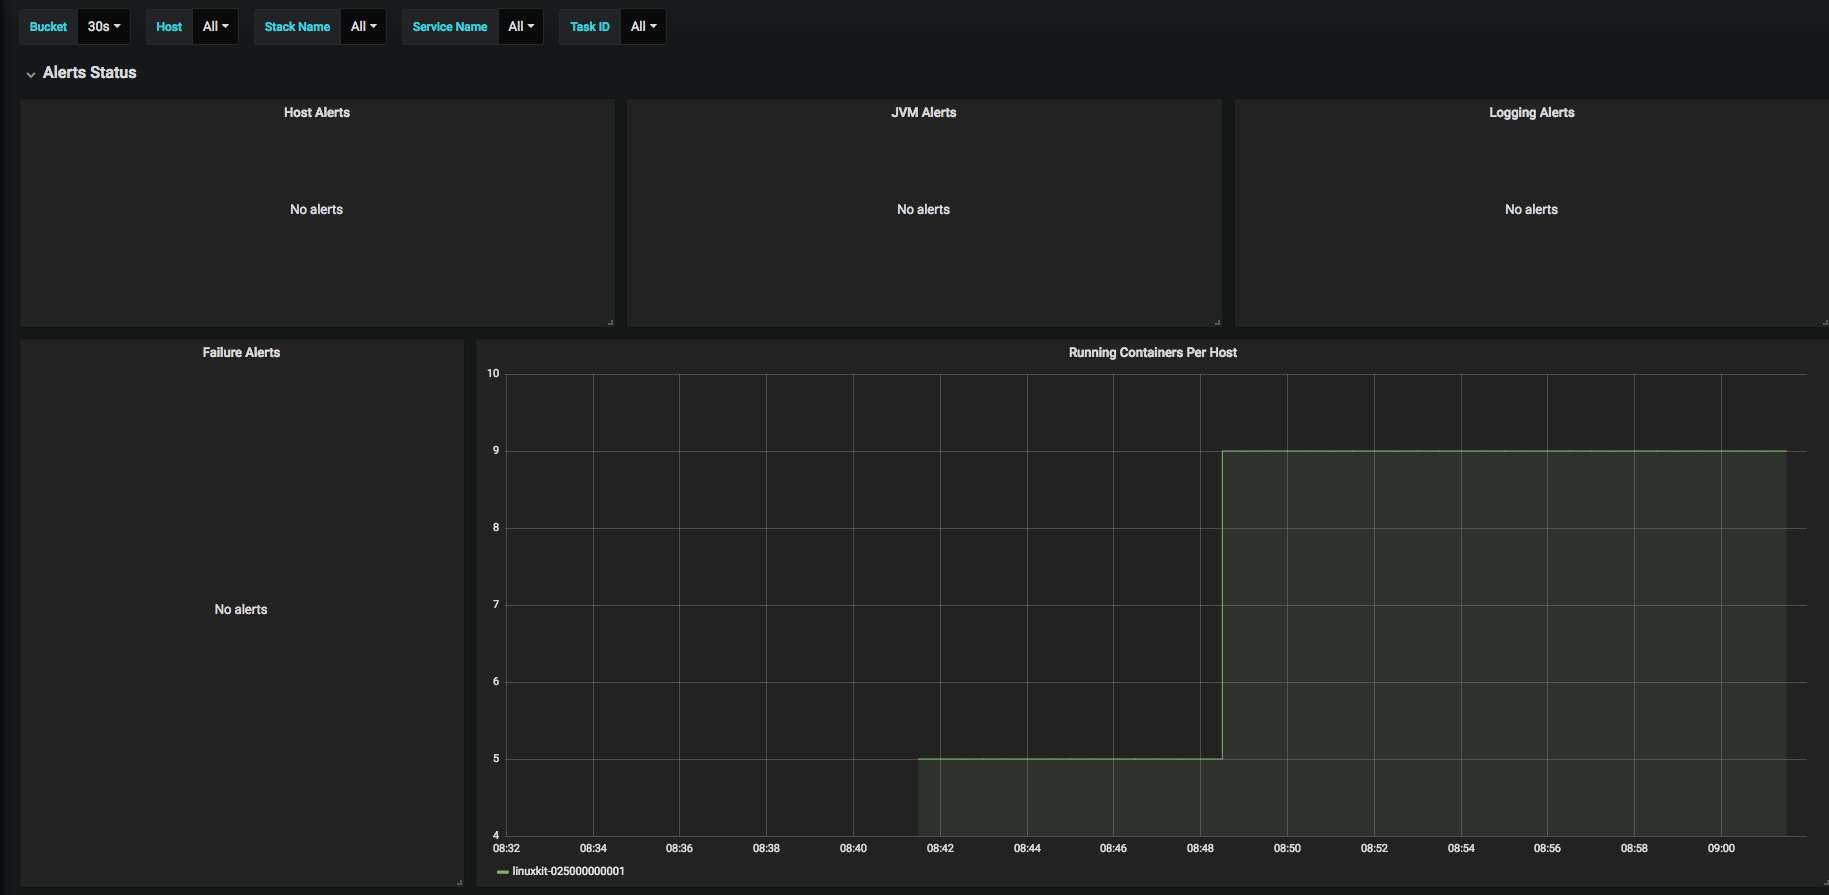1829x895 pixels.
Task: Toggle the linuxkit-025000000001 legend series
Action: click(568, 872)
